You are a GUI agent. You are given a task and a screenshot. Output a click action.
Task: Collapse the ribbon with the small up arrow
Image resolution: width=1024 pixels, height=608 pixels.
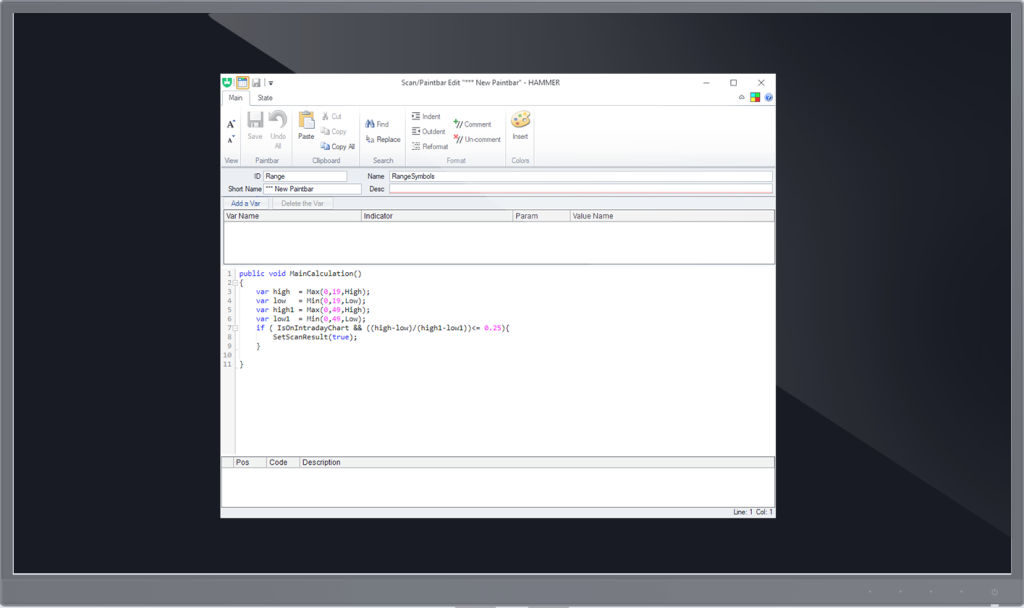click(x=741, y=97)
